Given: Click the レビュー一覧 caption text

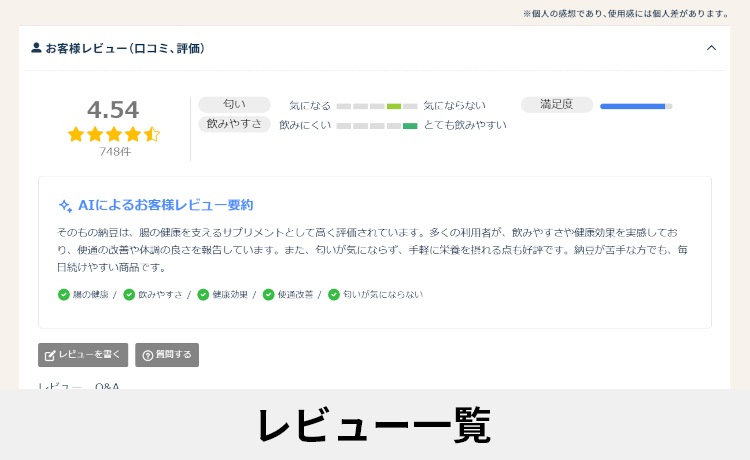Looking at the screenshot, I should 375,425.
